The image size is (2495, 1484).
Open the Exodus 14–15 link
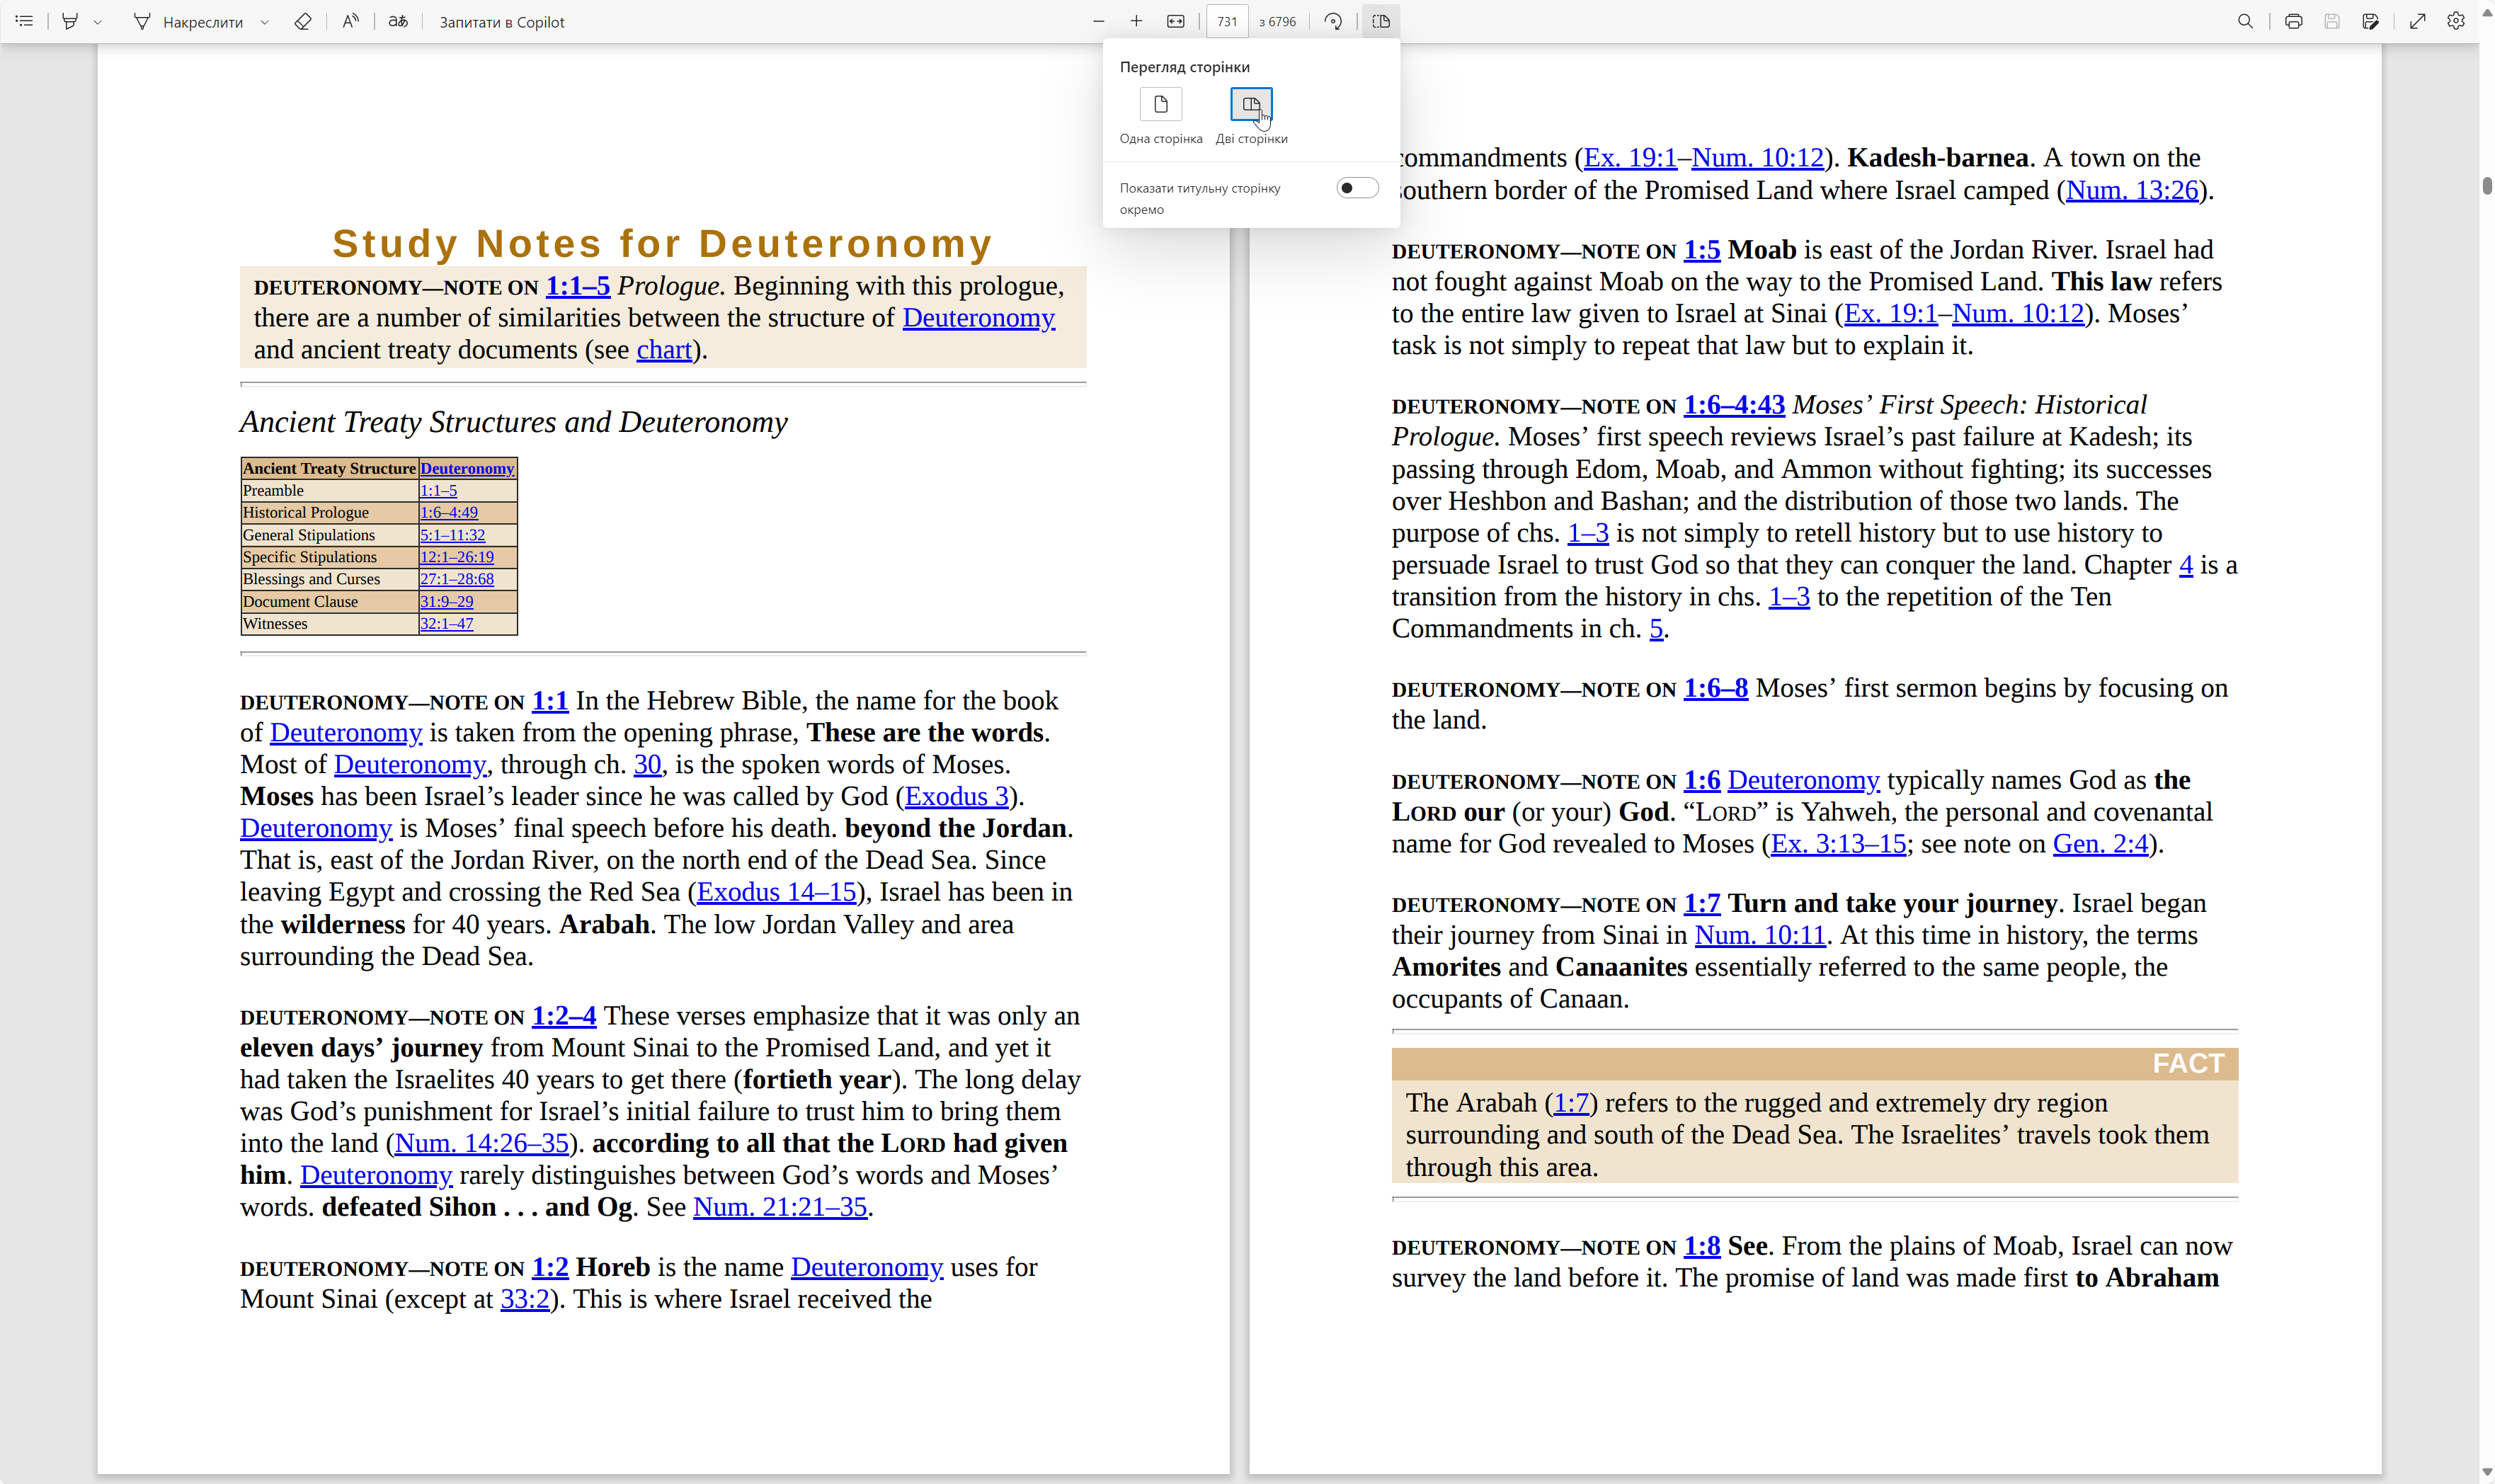(776, 892)
